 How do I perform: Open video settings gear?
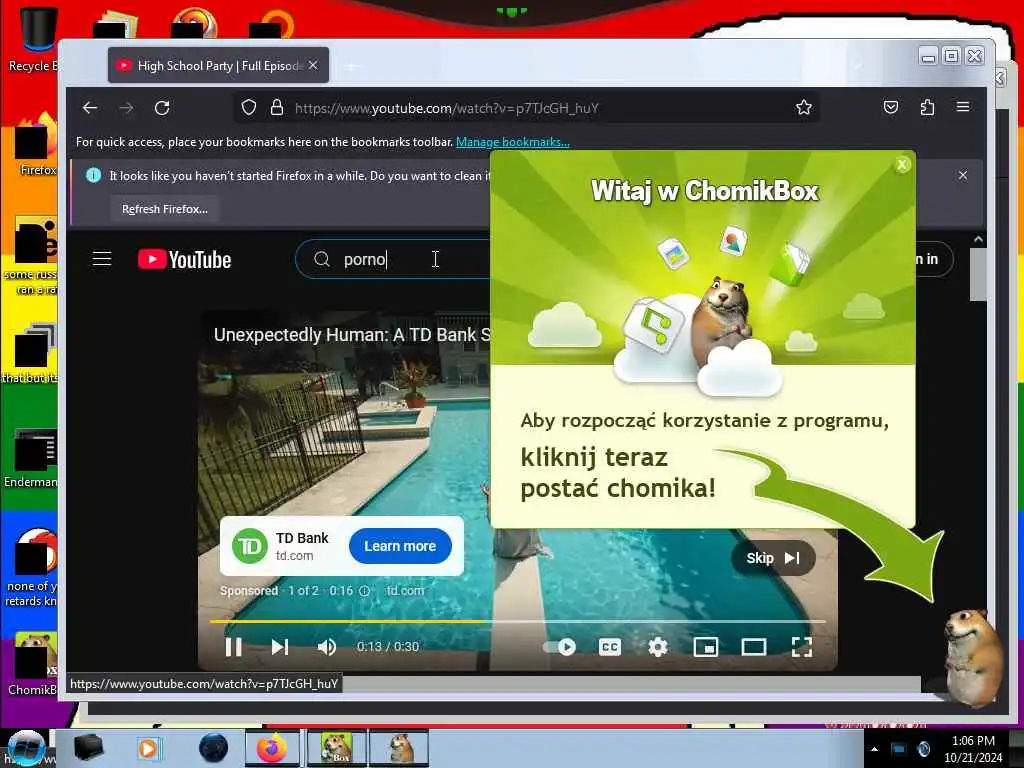click(x=658, y=647)
